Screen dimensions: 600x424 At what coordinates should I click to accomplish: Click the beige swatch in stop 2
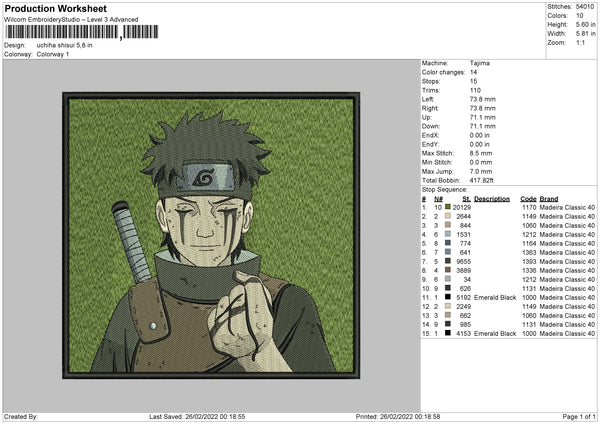447,216
